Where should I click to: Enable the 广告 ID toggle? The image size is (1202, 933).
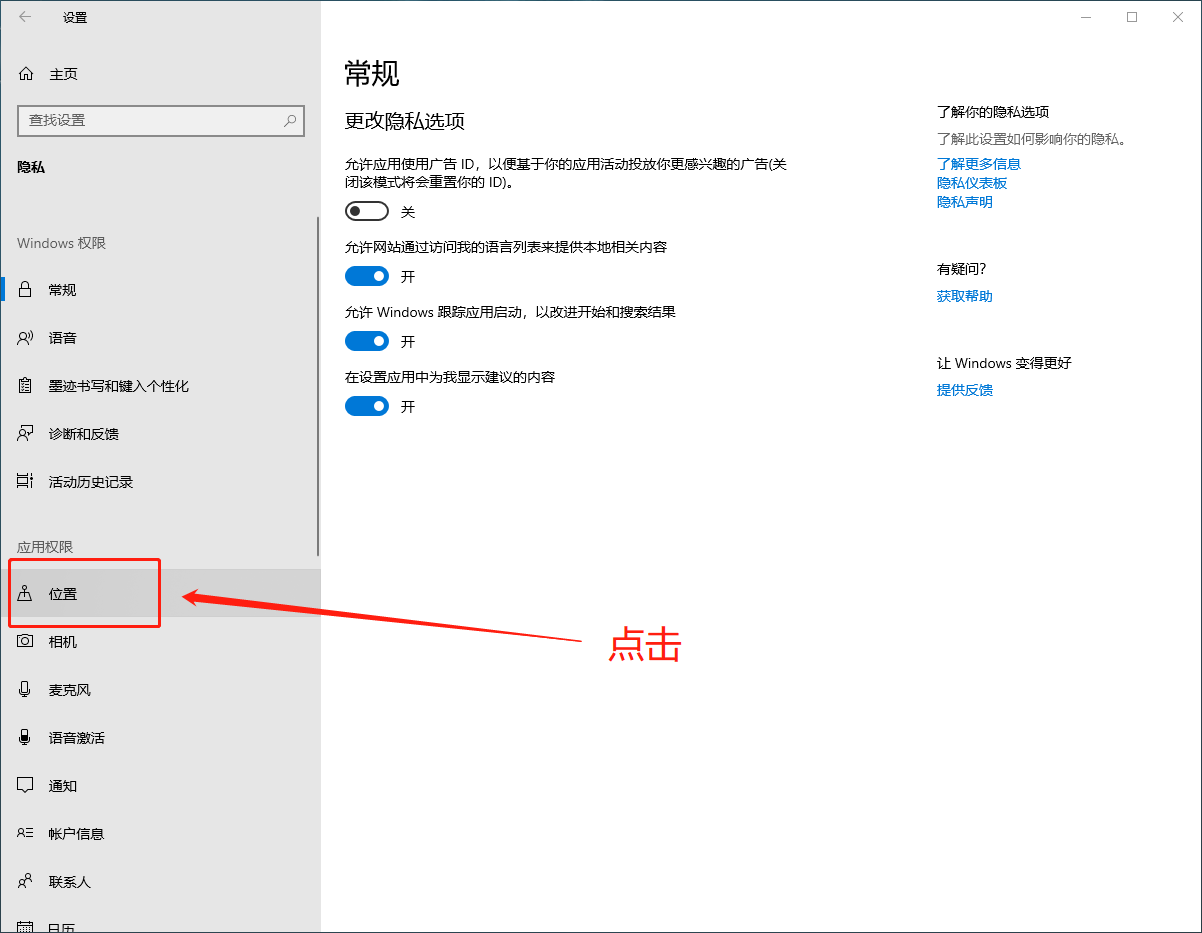[366, 211]
